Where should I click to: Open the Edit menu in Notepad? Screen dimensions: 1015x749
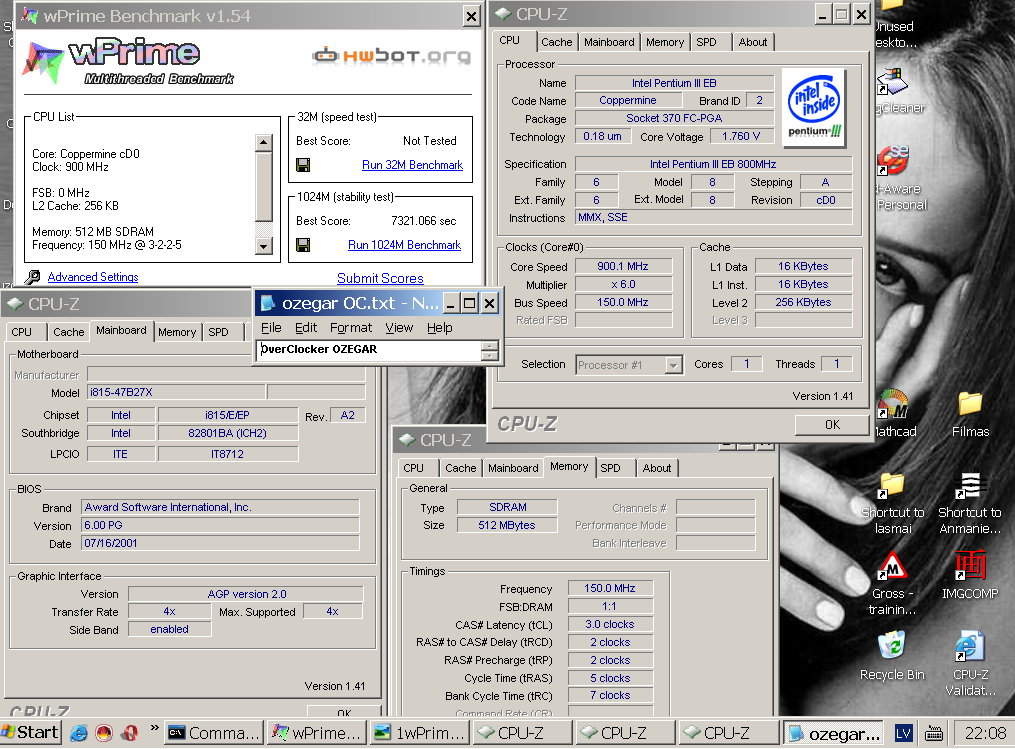coord(306,328)
